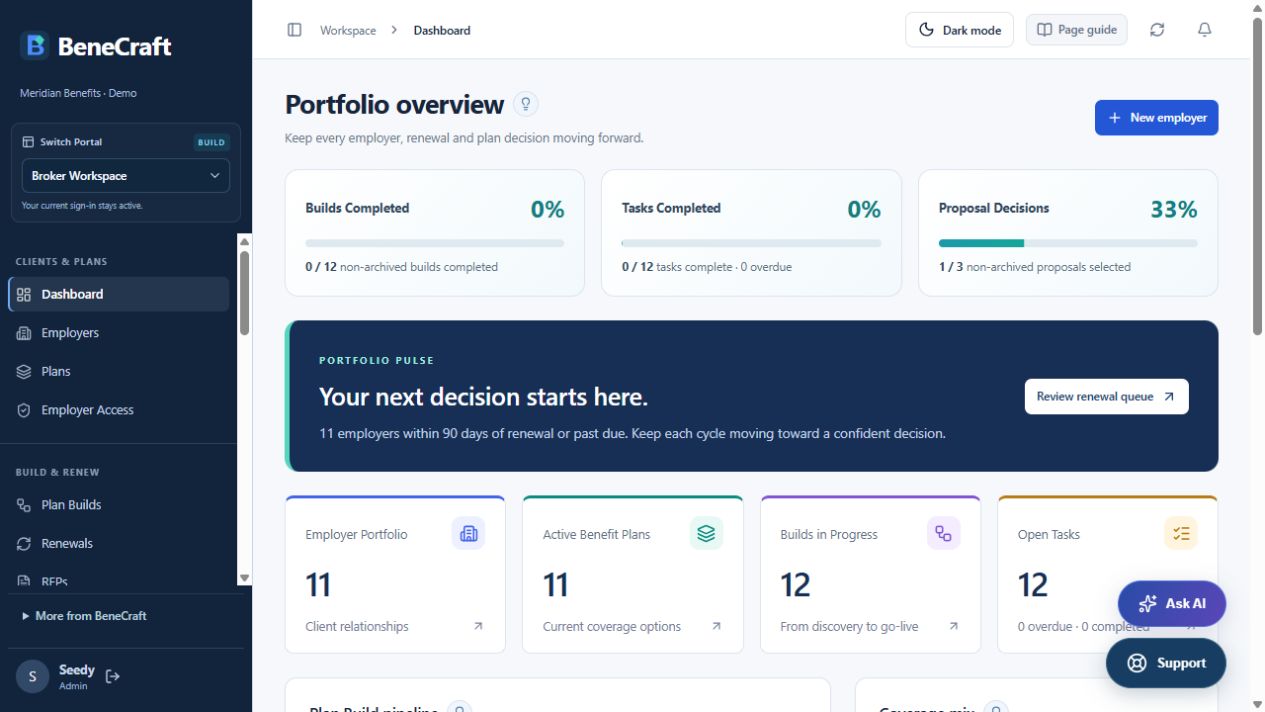This screenshot has width=1265, height=712.
Task: Click the Switch Portal icon
Action: coord(28,142)
